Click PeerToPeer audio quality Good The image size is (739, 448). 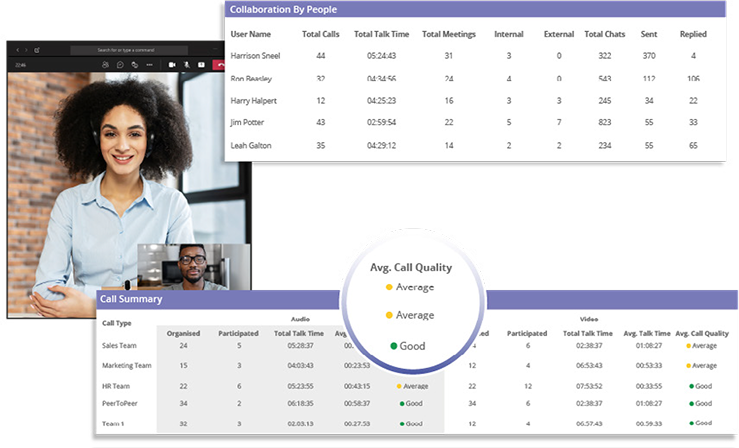[411, 403]
